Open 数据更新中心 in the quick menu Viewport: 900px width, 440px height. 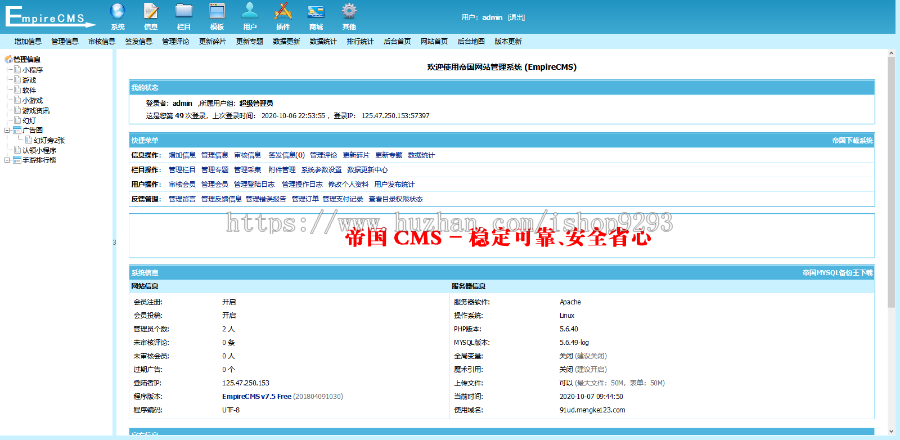pyautogui.click(x=368, y=170)
